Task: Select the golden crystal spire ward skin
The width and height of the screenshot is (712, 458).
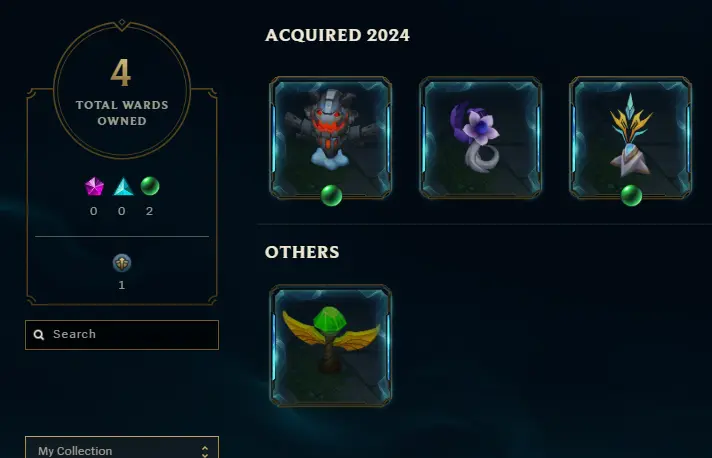Action: (630, 138)
